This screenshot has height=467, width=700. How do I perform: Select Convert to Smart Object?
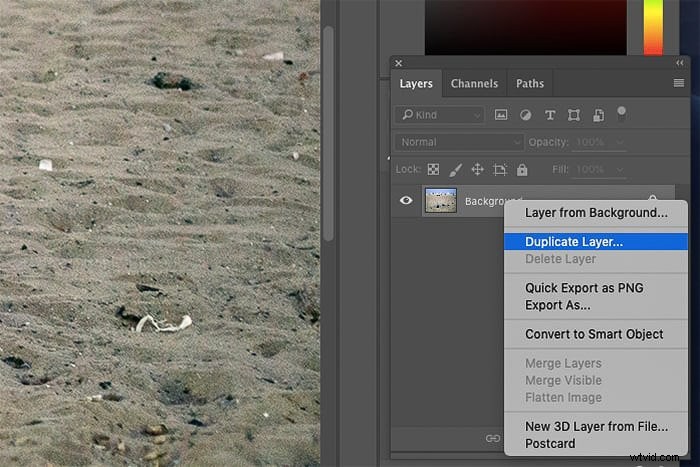pyautogui.click(x=594, y=334)
